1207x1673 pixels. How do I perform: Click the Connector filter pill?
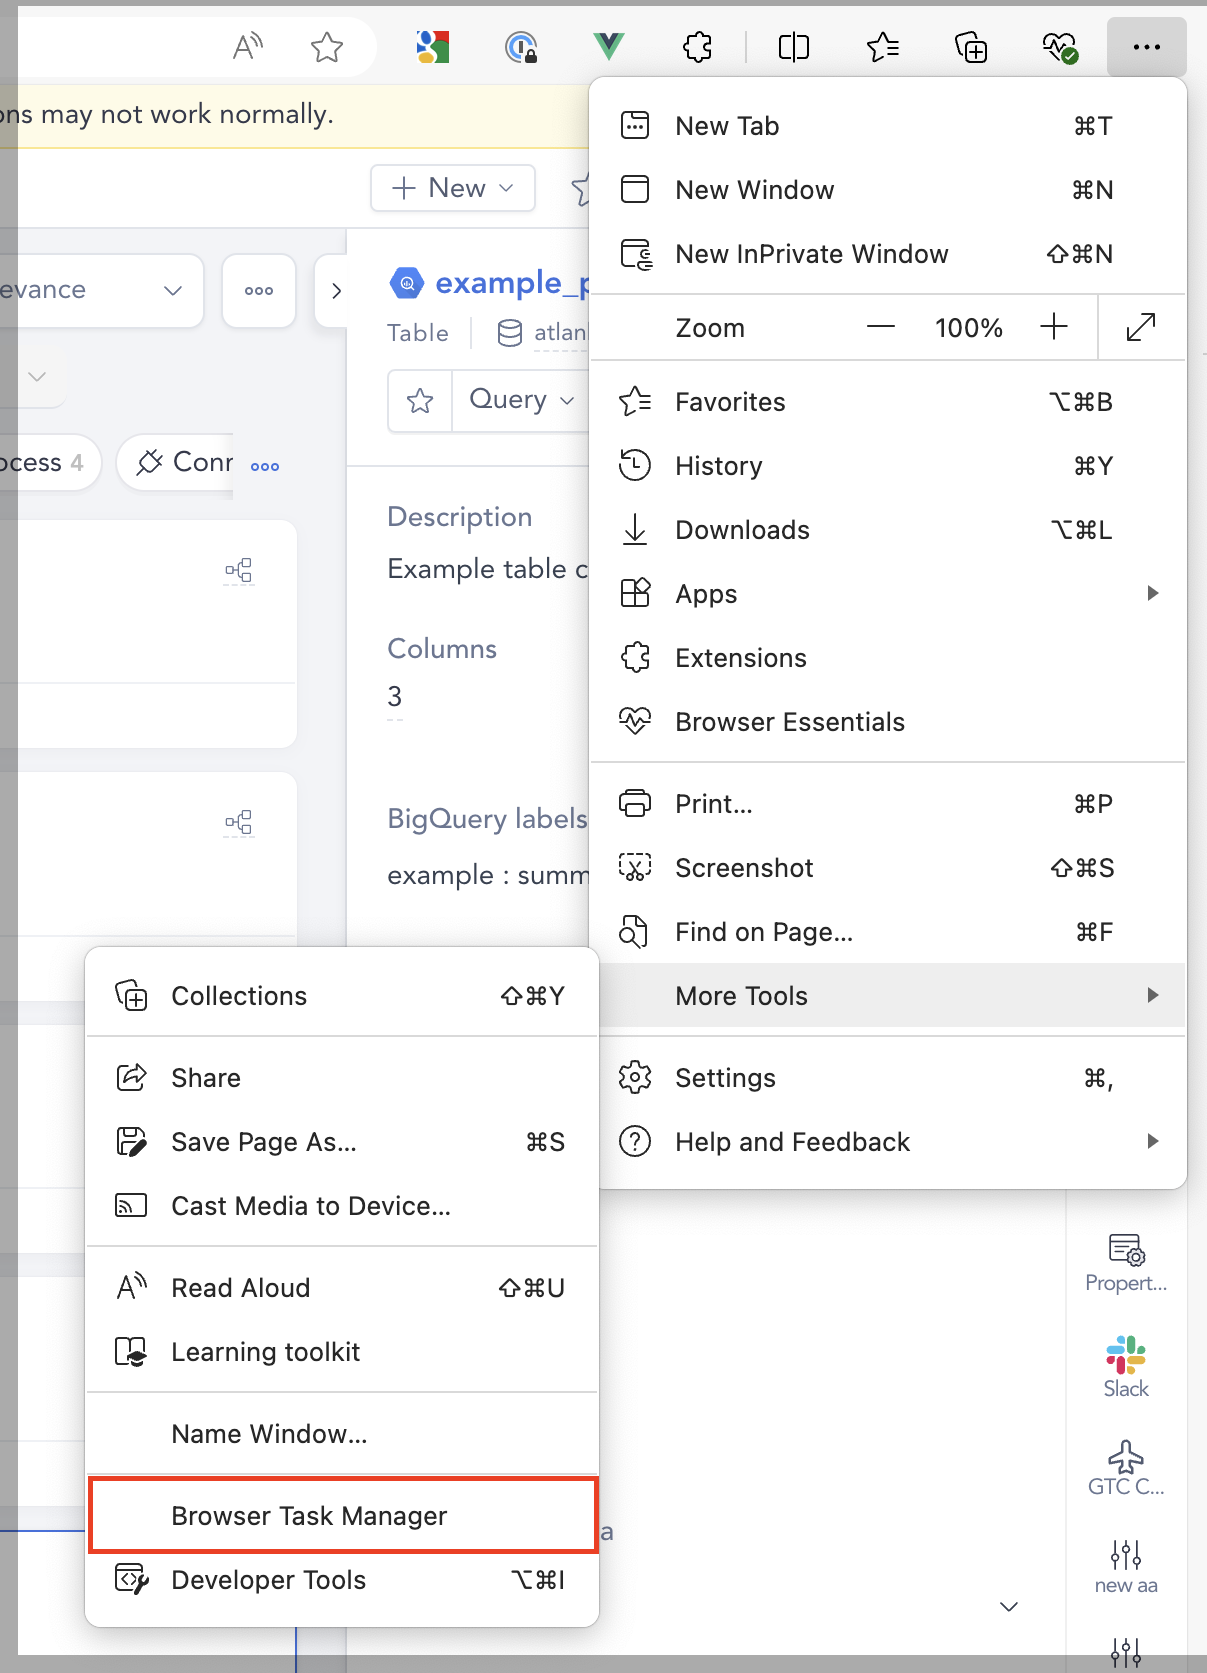pyautogui.click(x=176, y=462)
